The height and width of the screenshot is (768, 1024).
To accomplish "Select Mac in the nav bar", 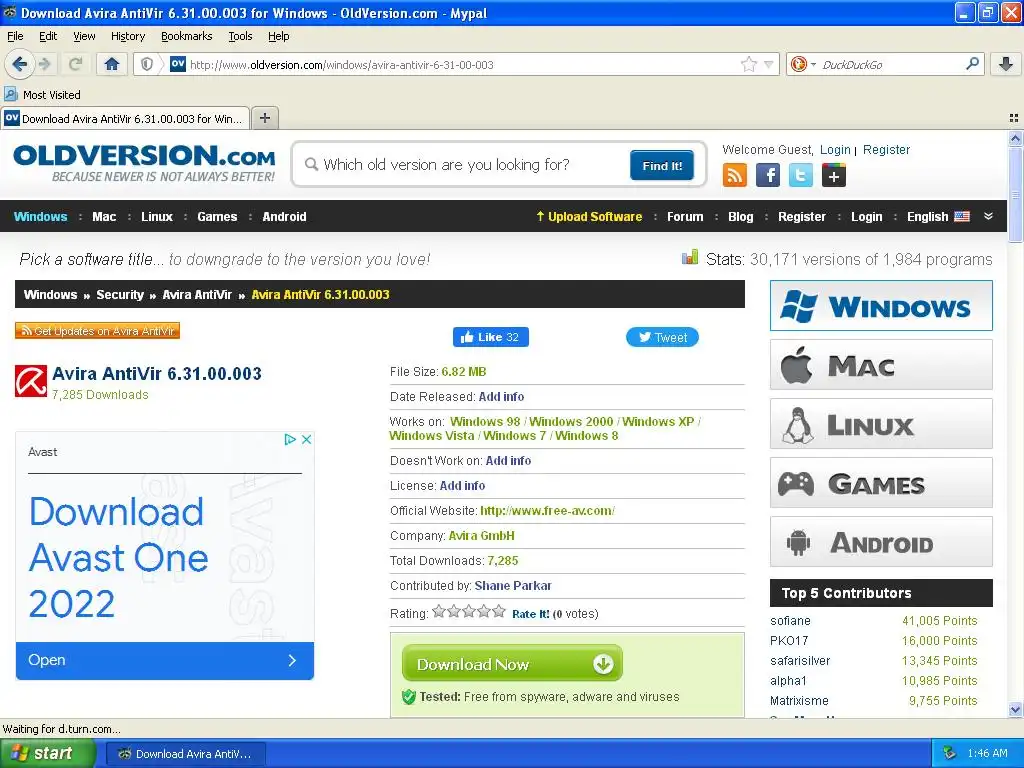I will coord(104,216).
